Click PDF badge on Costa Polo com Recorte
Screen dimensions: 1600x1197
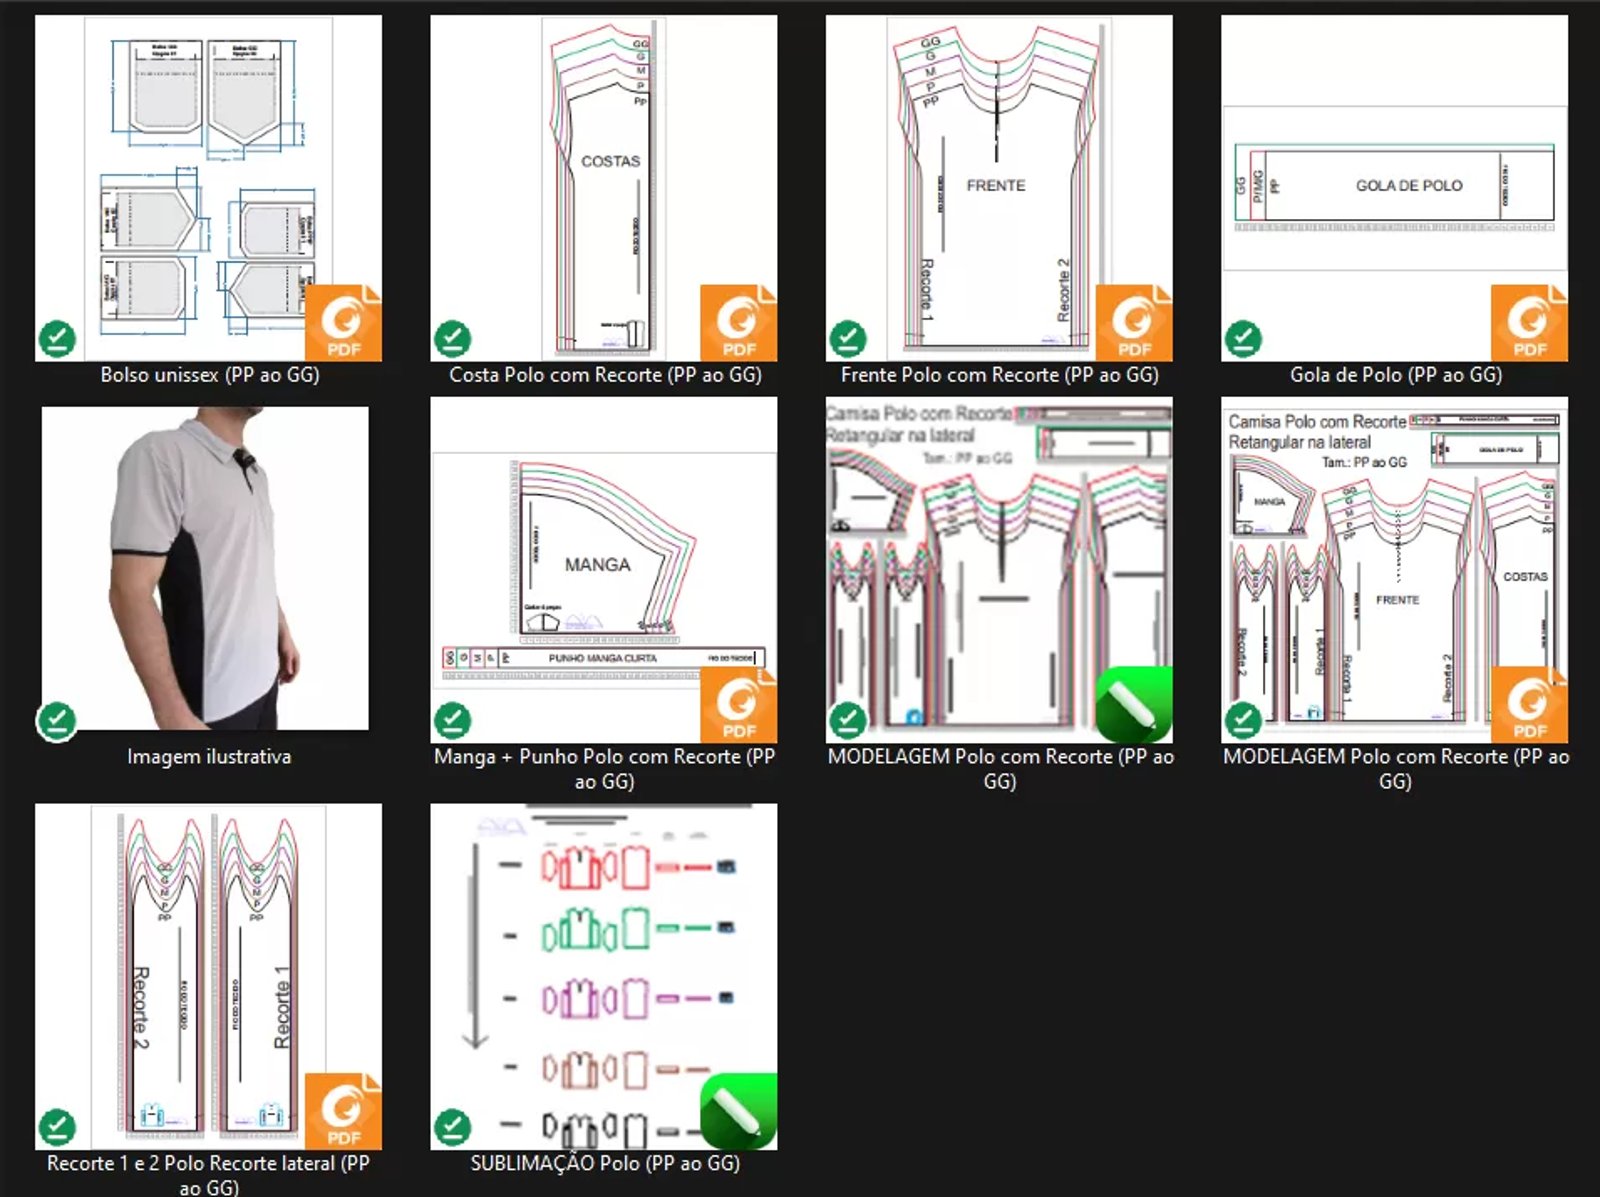pos(738,323)
